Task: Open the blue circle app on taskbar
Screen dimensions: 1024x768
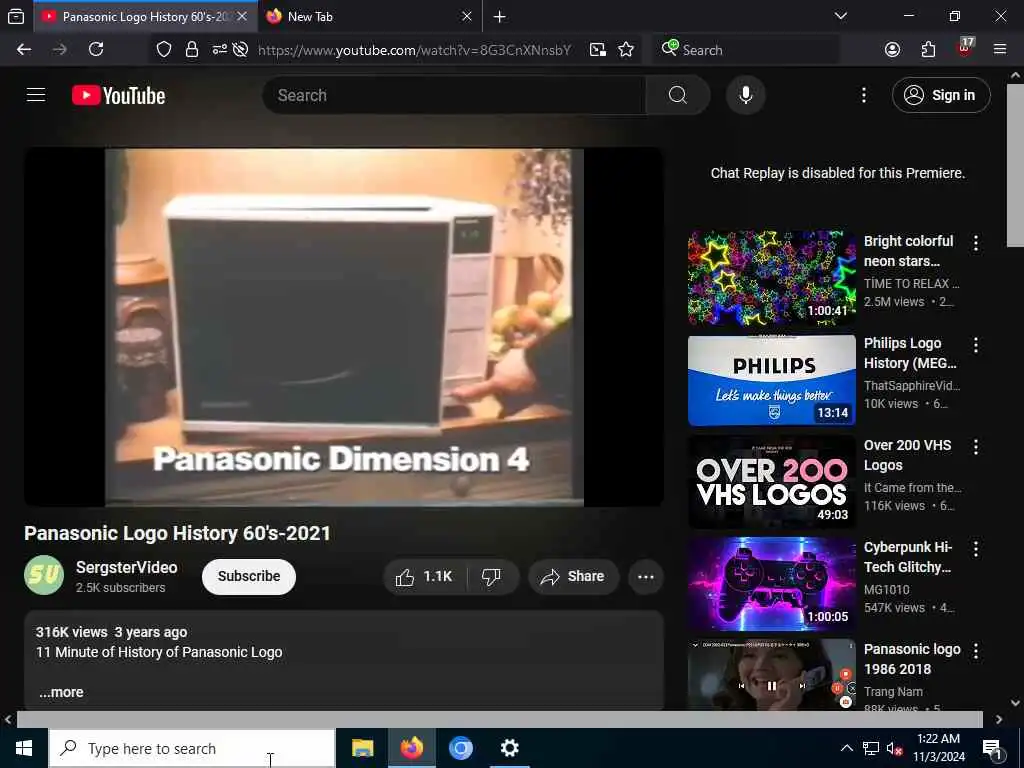Action: pyautogui.click(x=460, y=748)
